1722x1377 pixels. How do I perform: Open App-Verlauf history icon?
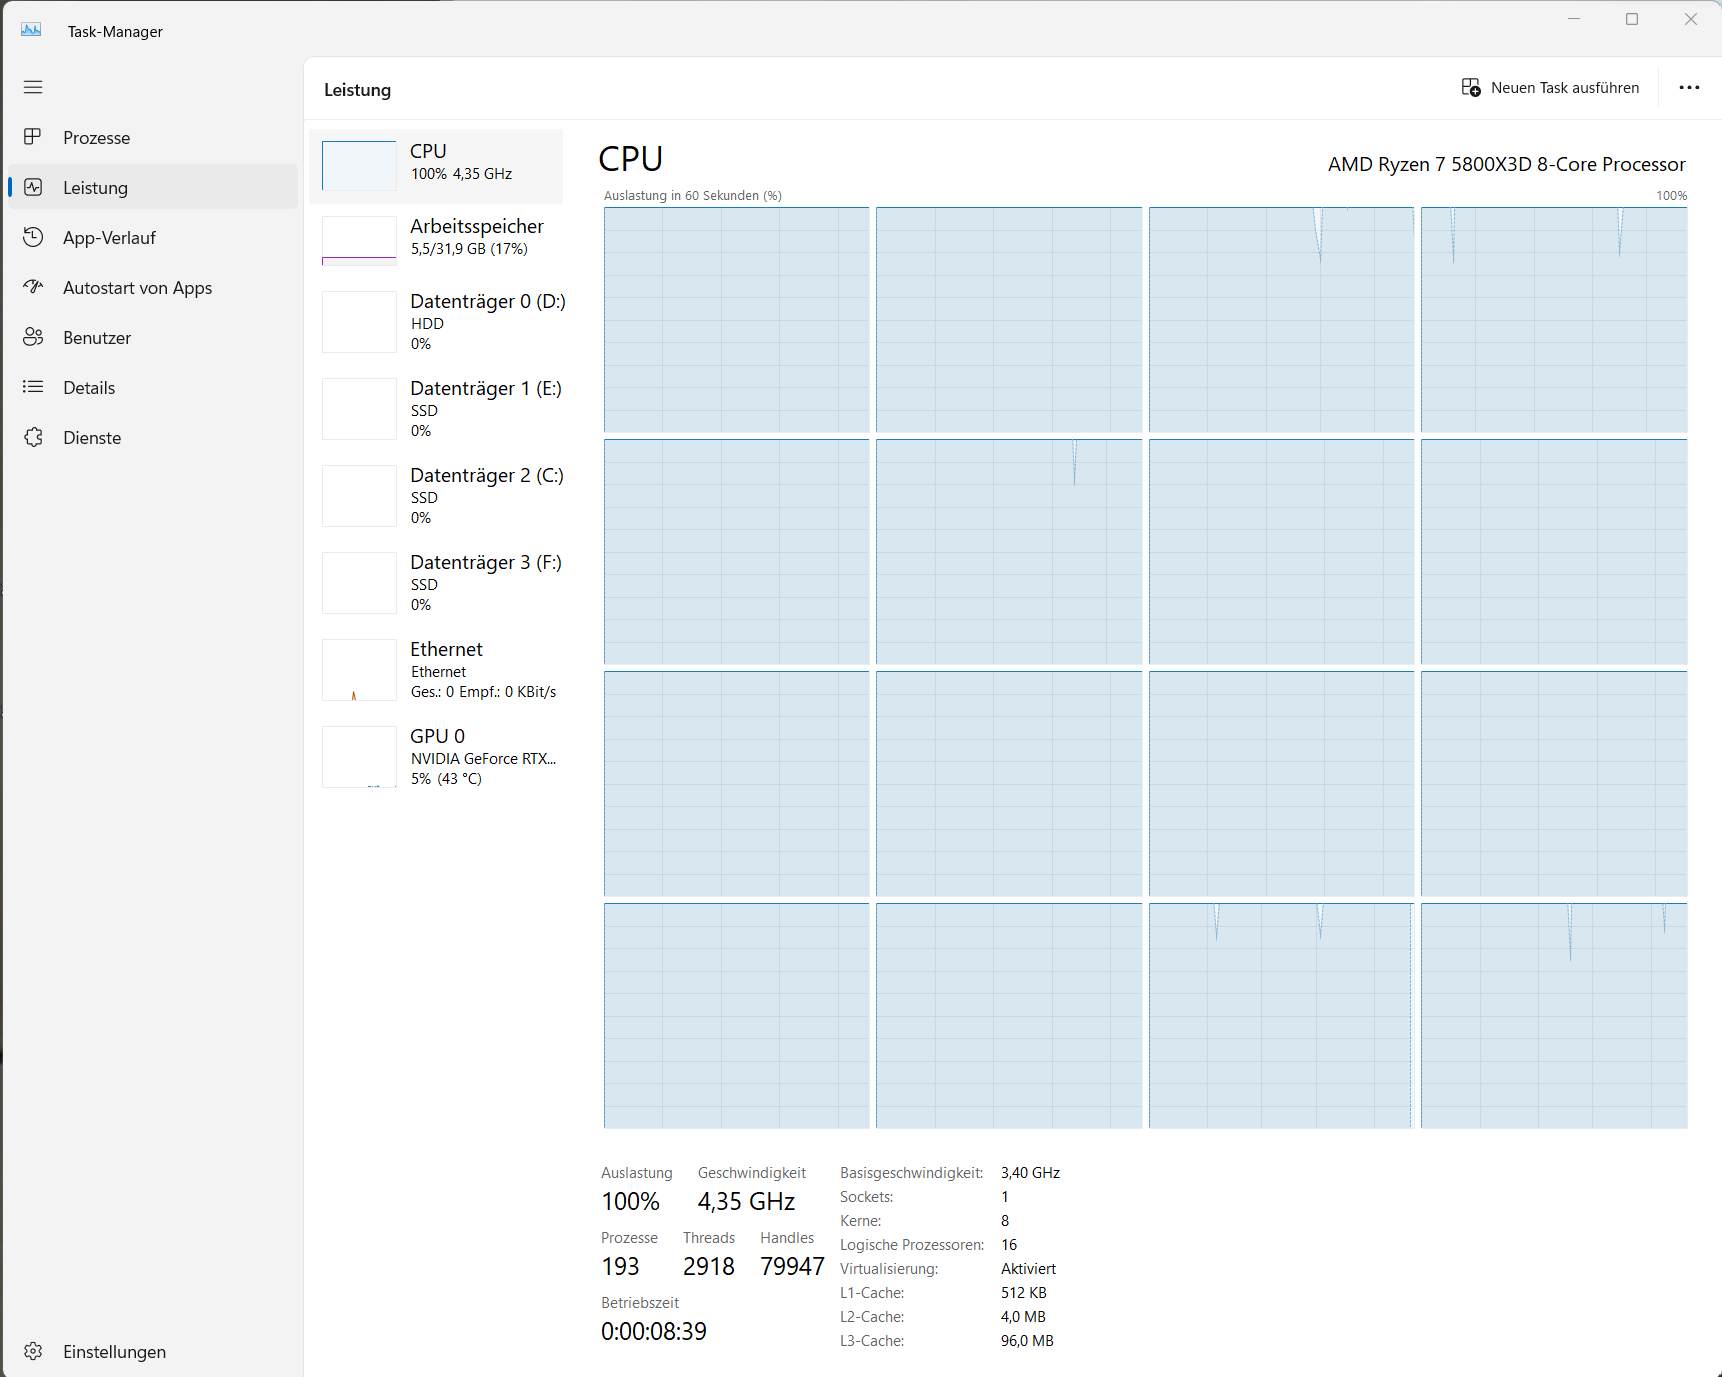pos(33,237)
